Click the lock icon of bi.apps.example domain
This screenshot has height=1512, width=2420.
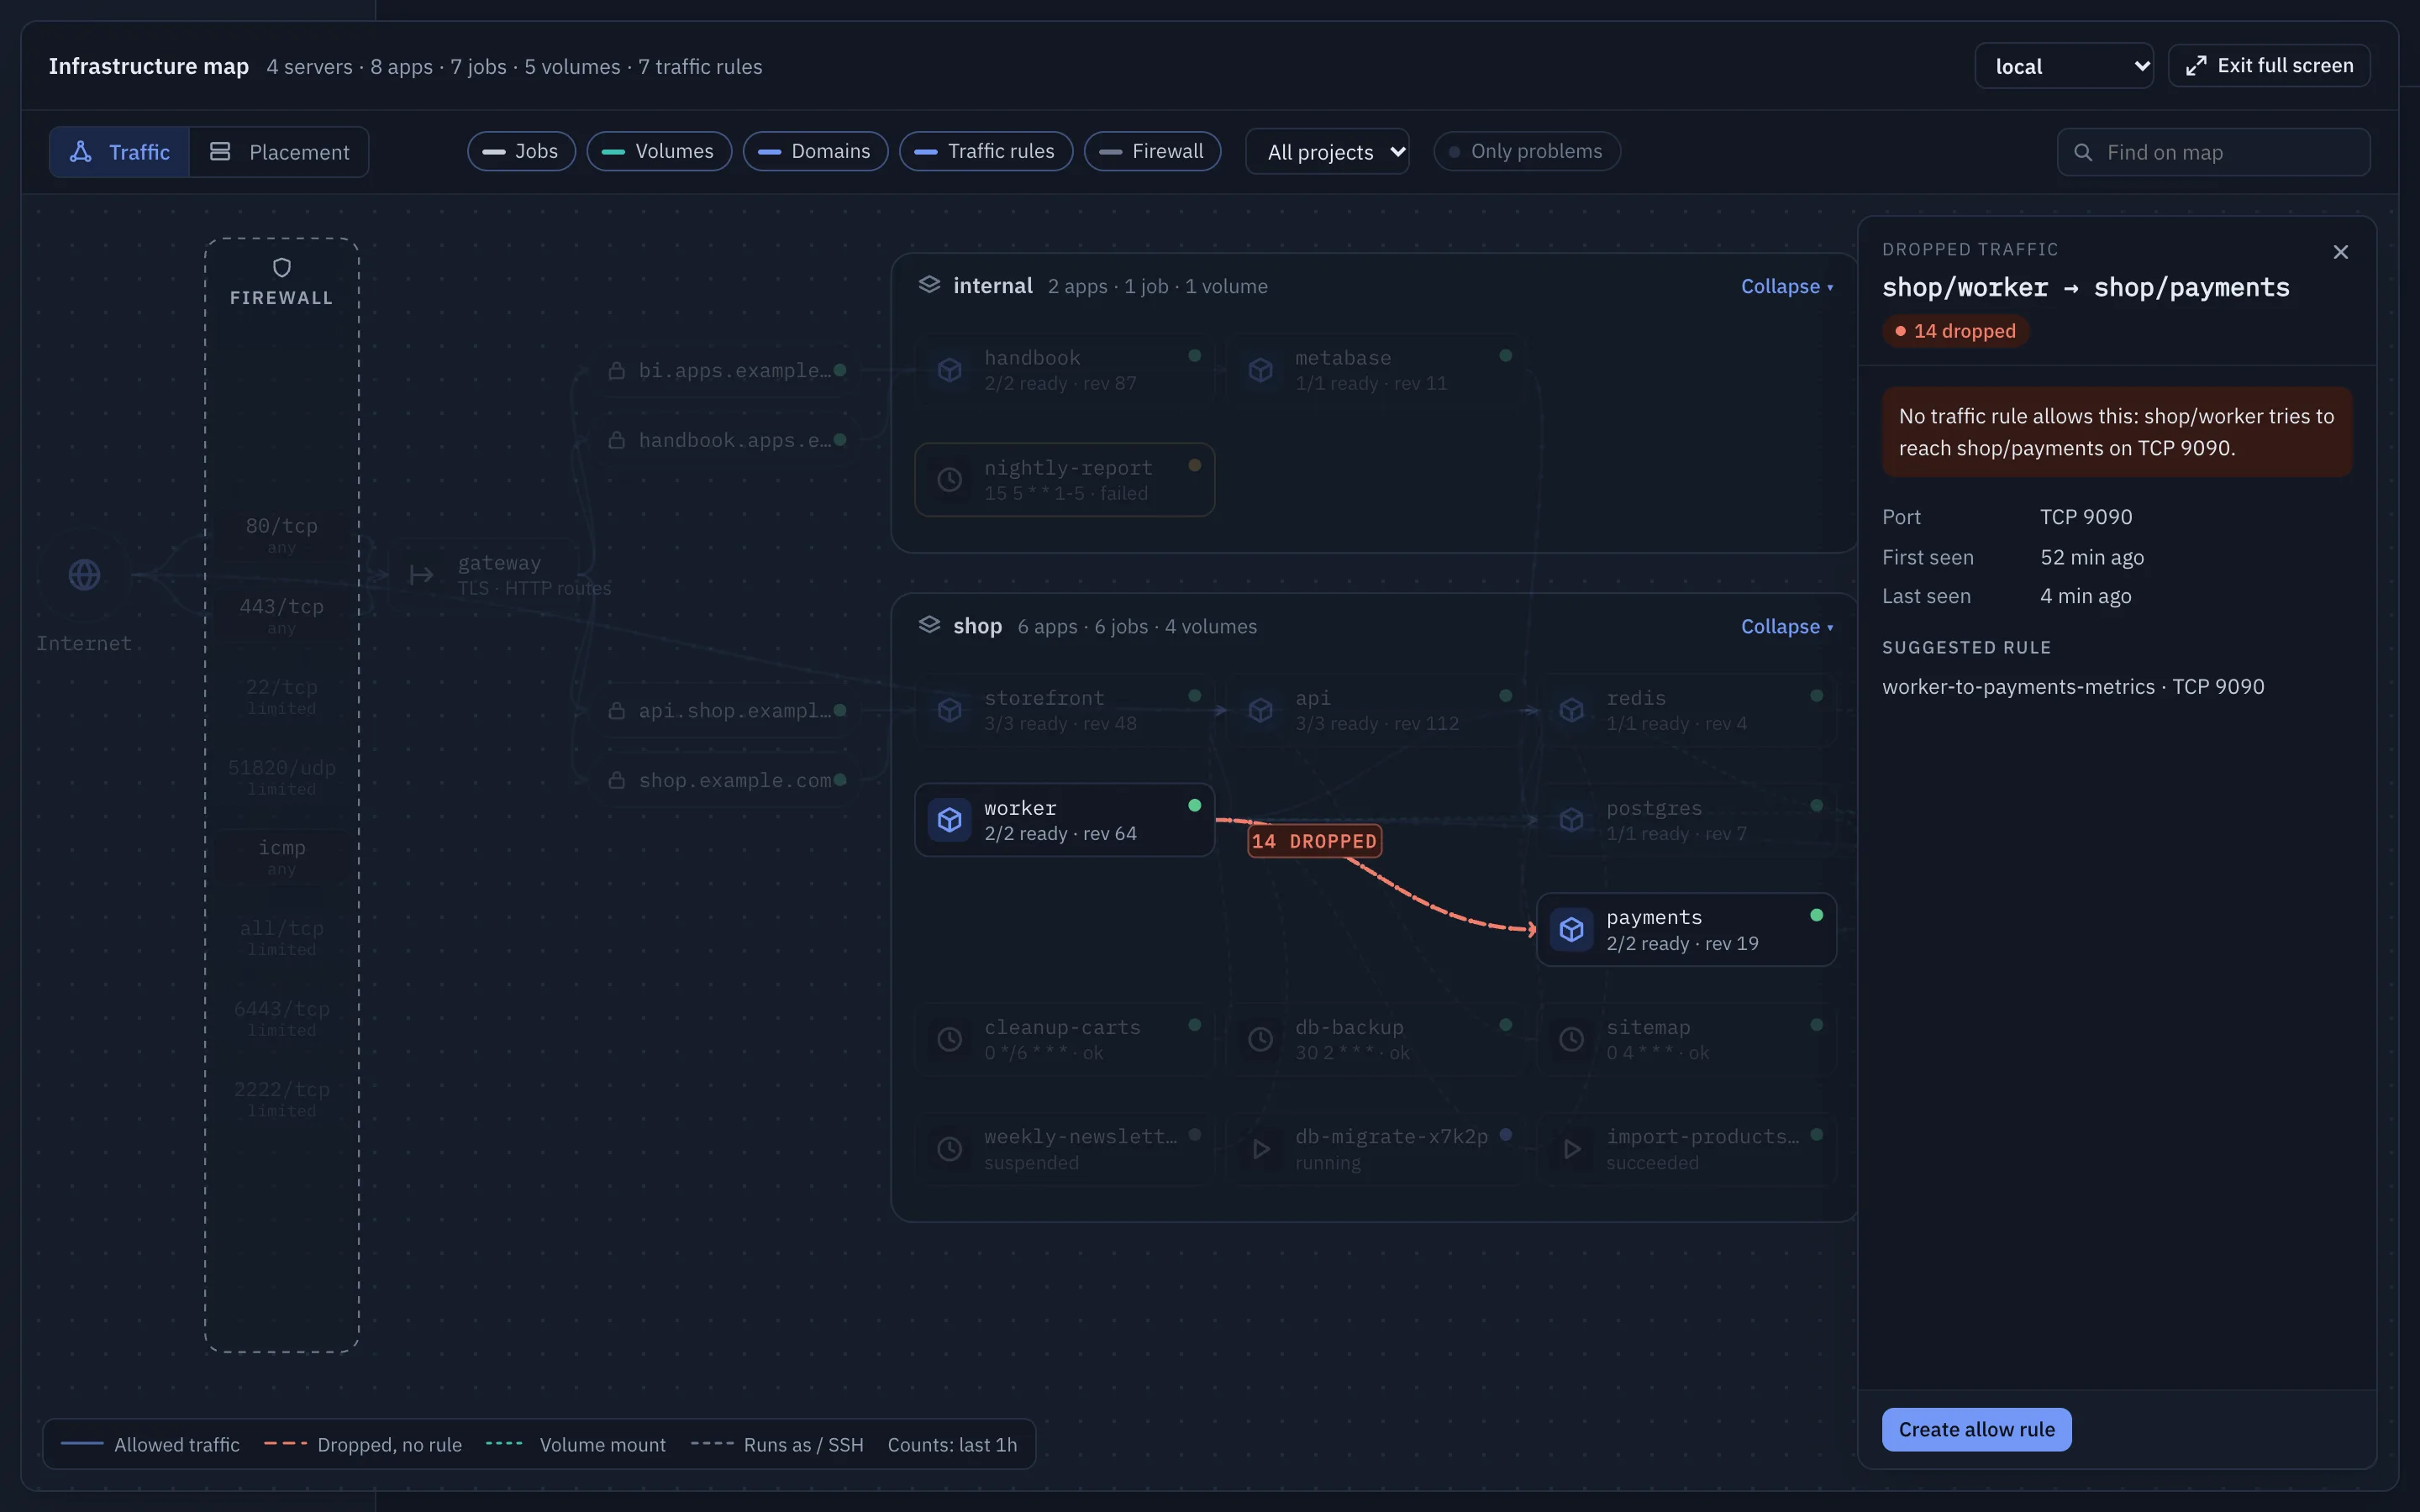(617, 370)
